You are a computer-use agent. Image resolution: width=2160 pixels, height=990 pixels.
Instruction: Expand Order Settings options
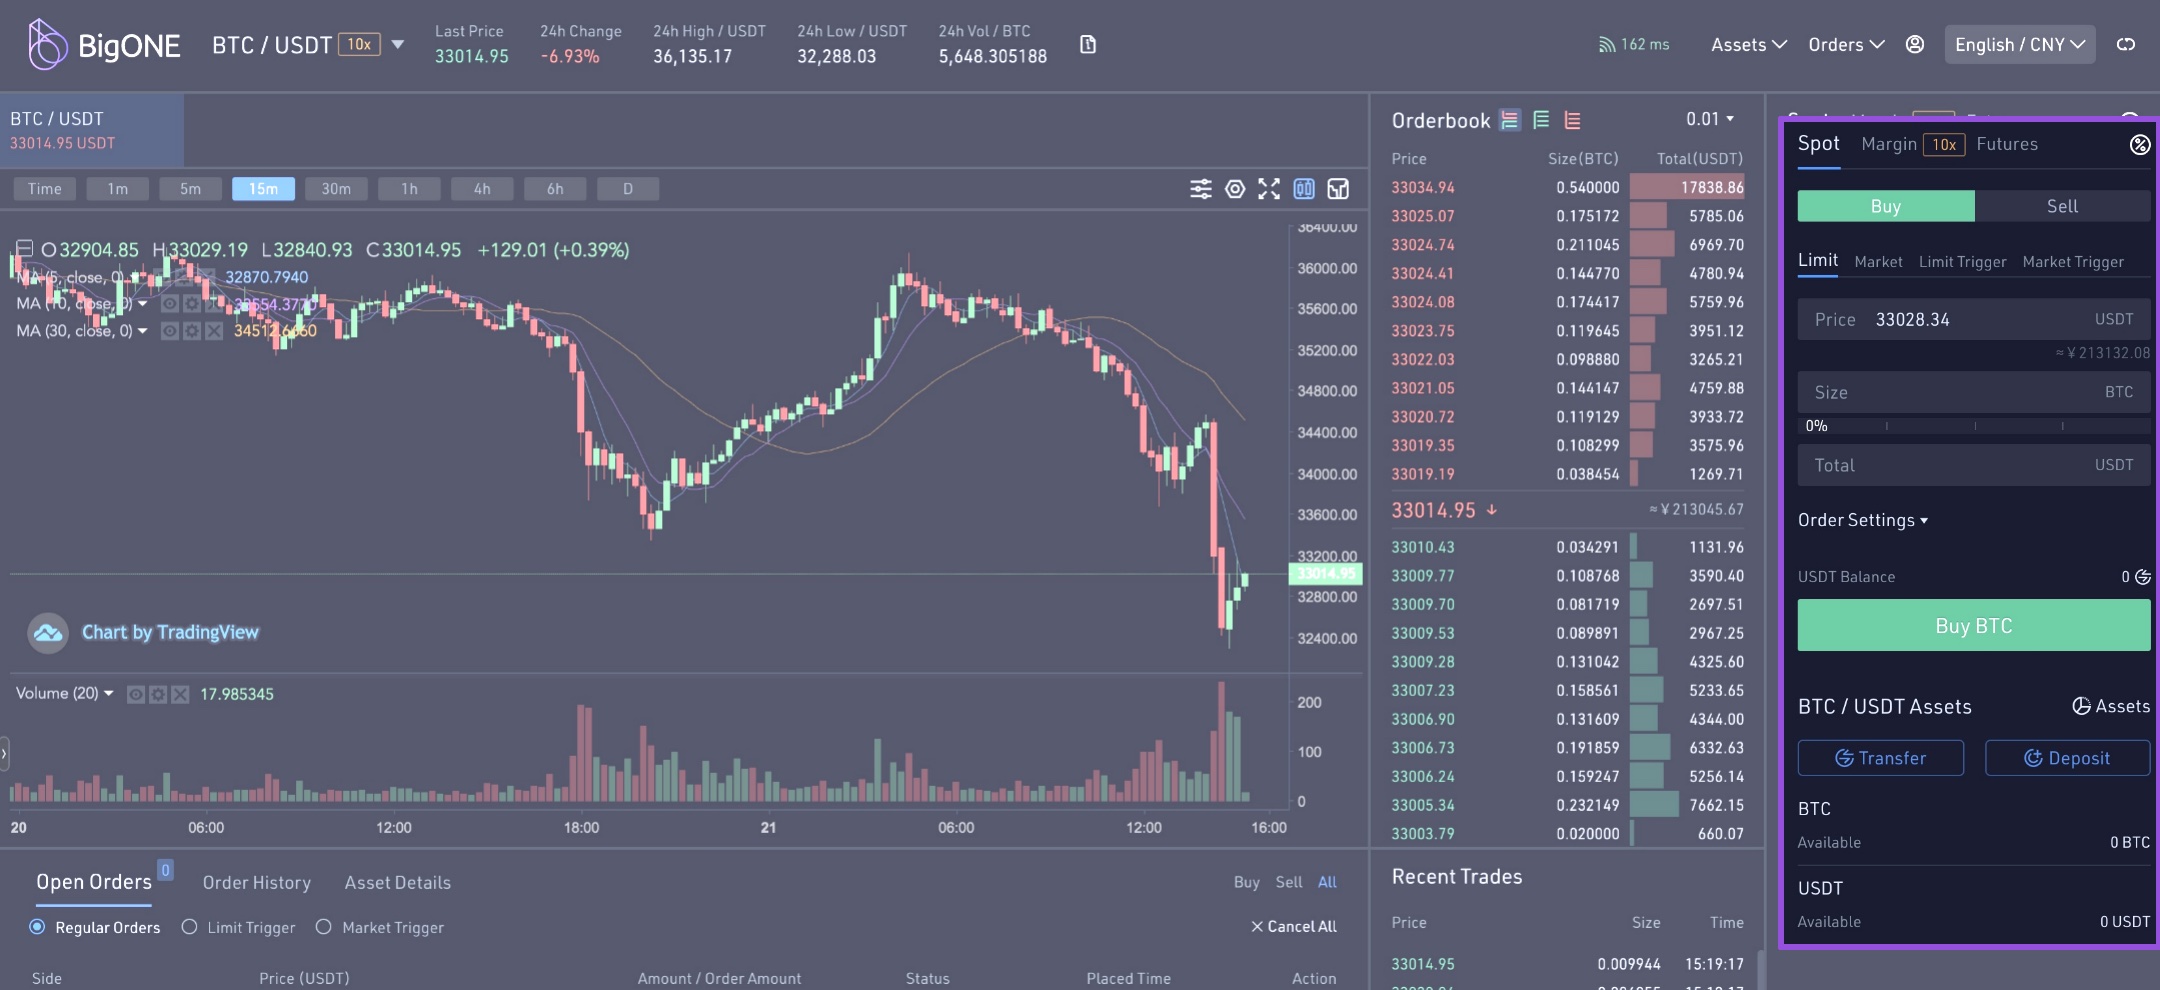[1862, 520]
